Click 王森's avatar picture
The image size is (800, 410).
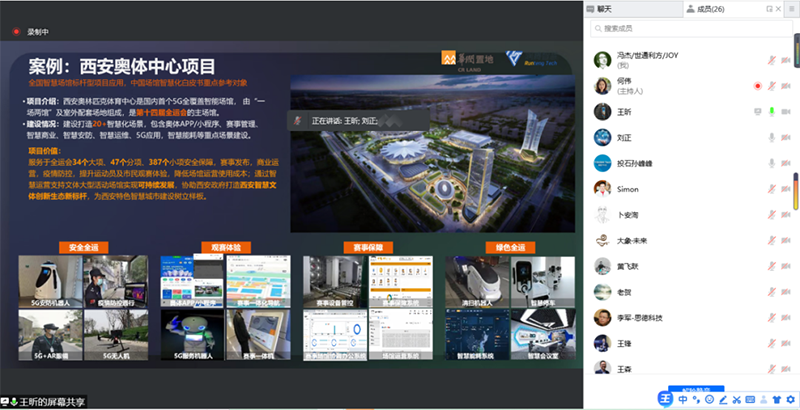tap(603, 367)
